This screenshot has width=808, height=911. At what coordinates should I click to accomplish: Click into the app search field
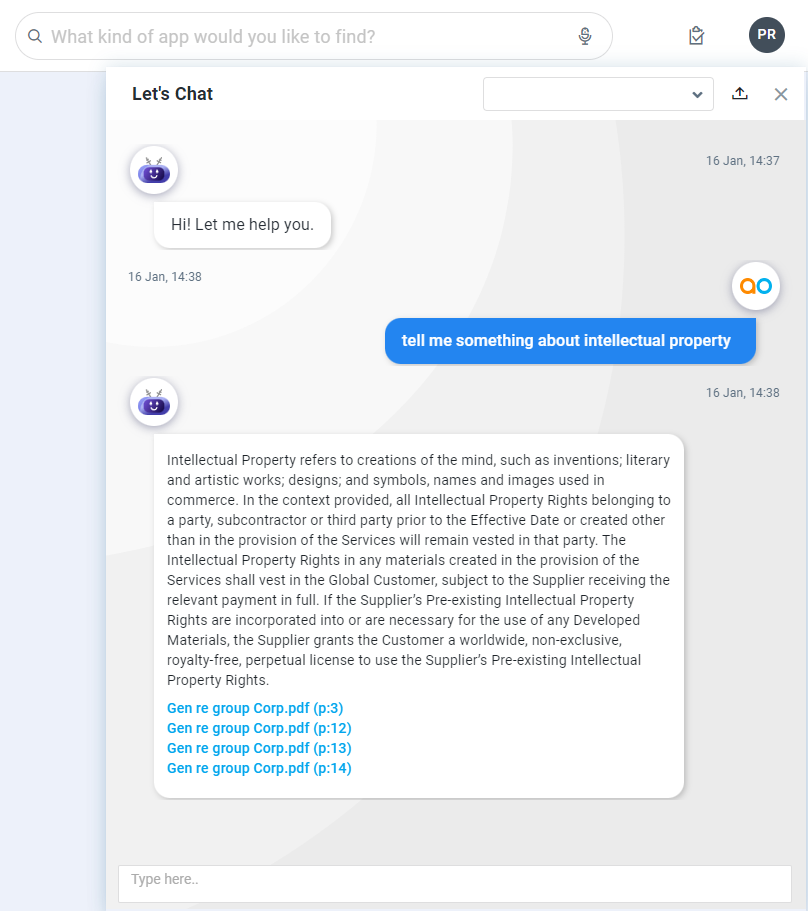[300, 37]
